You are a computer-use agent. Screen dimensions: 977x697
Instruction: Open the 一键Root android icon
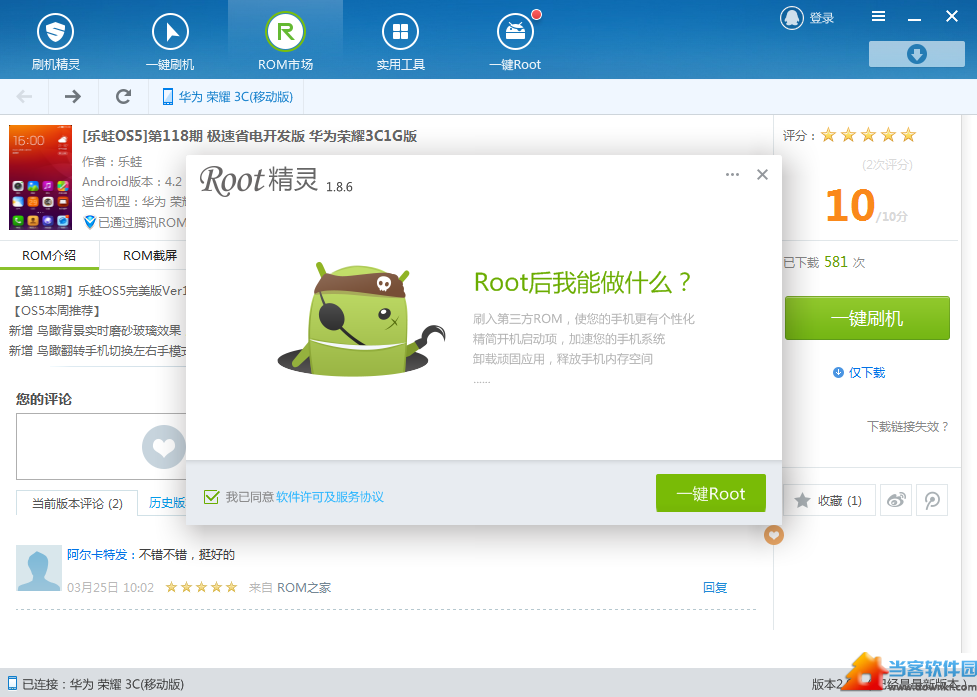(x=515, y=33)
